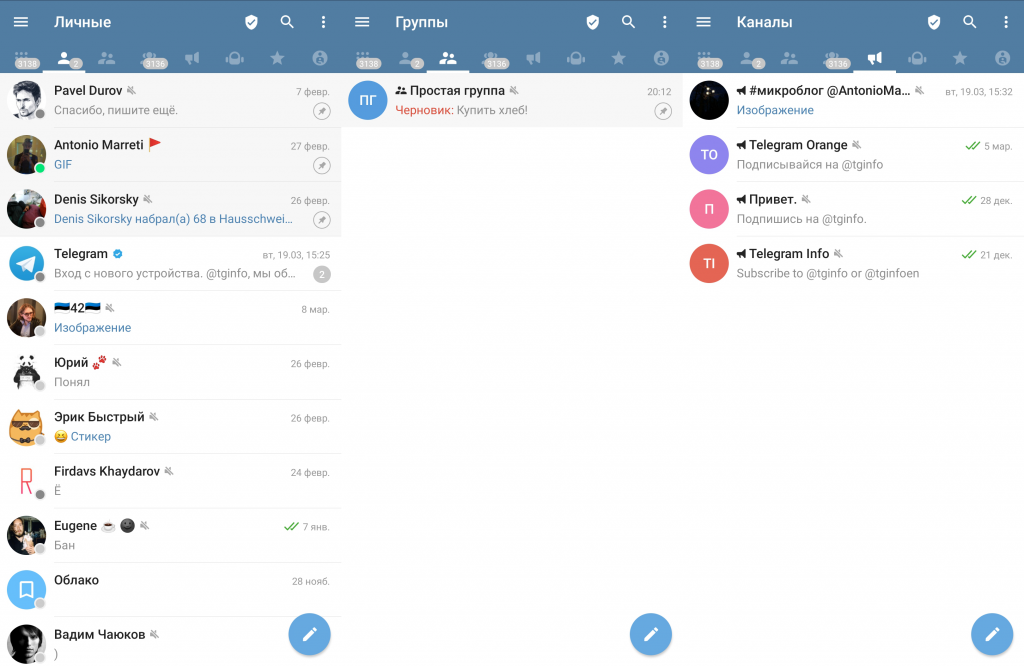
Task: Click pin icon on Простая группа chat
Action: tap(662, 111)
